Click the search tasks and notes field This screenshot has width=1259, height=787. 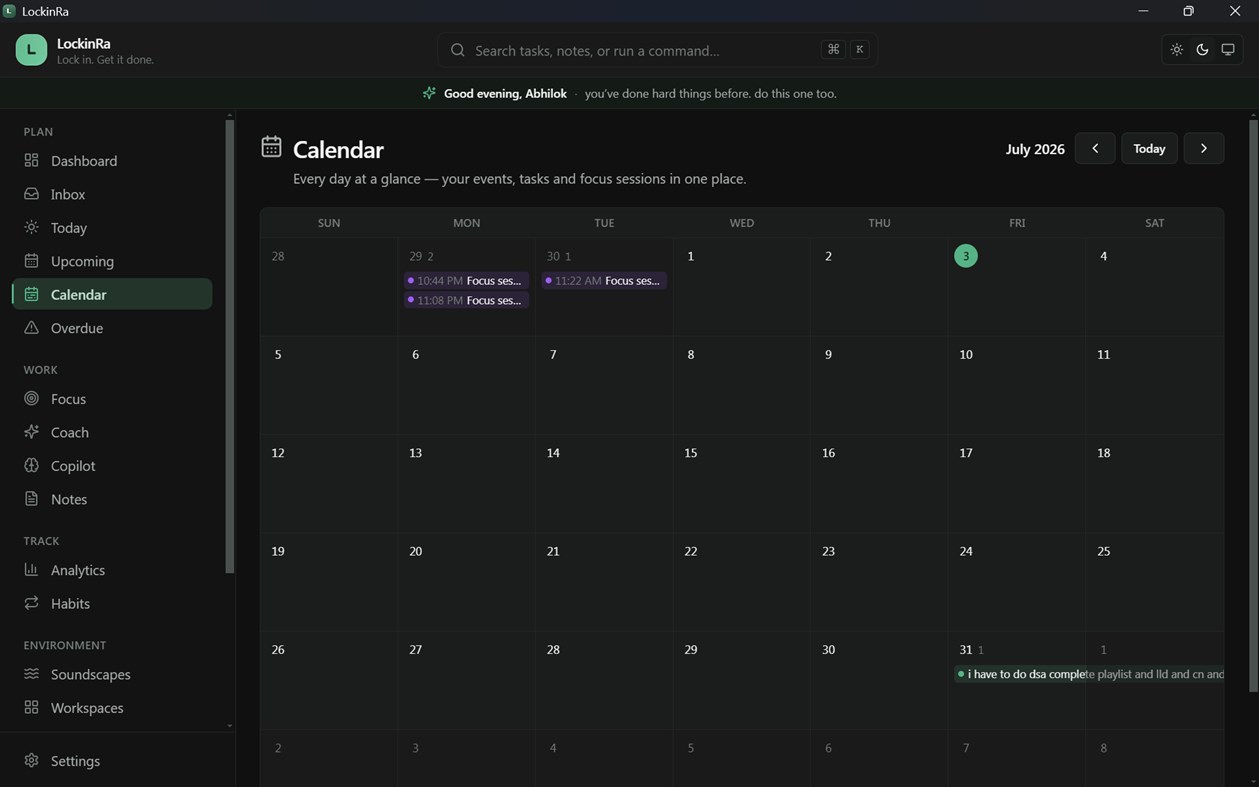point(657,50)
